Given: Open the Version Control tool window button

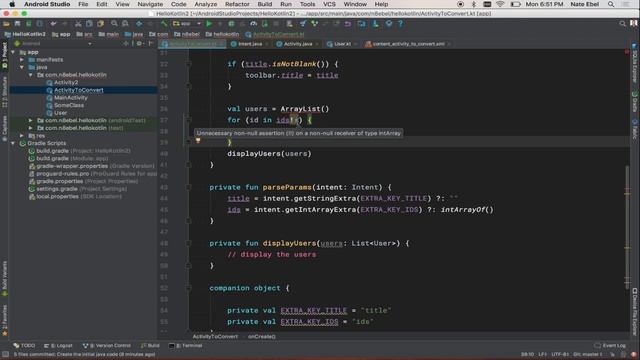Looking at the screenshot, I should coord(107,346).
